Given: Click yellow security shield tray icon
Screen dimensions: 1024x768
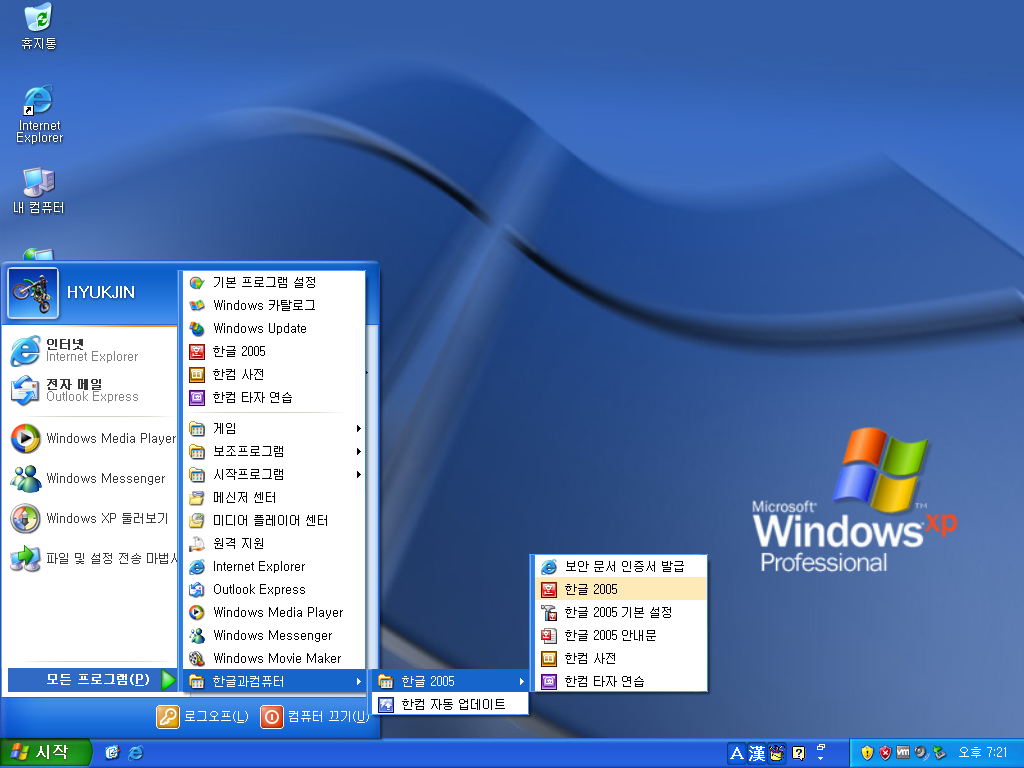Looking at the screenshot, I should (867, 753).
